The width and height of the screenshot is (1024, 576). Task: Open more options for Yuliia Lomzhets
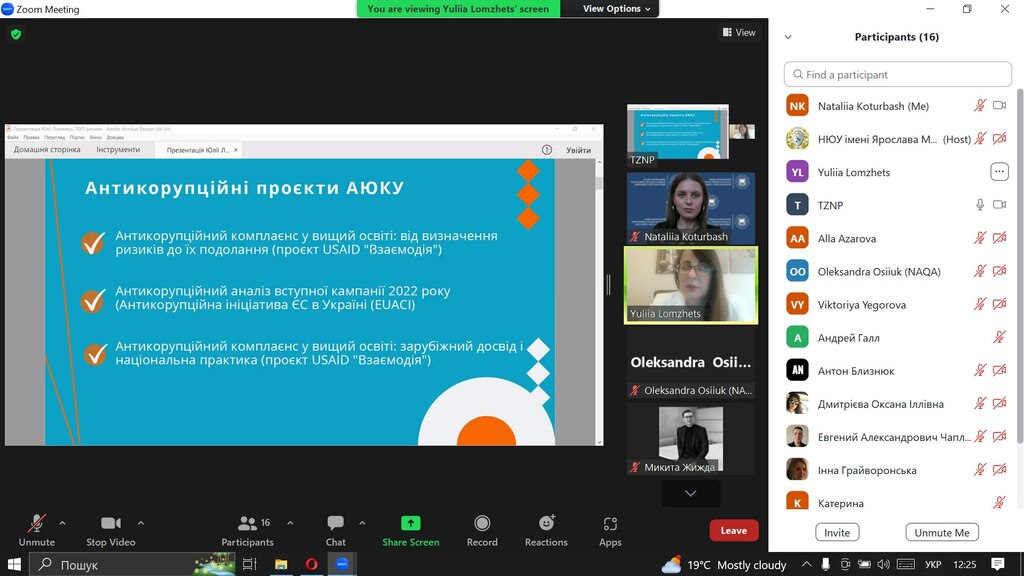coord(999,172)
